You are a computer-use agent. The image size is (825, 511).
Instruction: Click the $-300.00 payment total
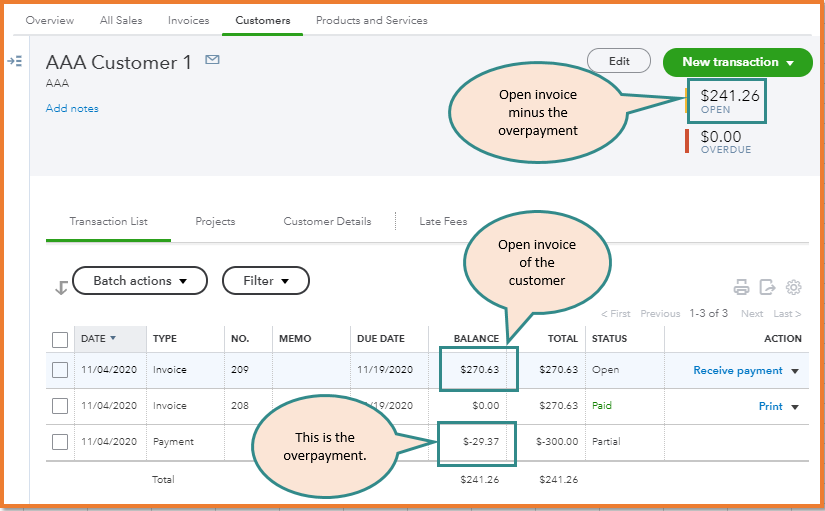(557, 442)
